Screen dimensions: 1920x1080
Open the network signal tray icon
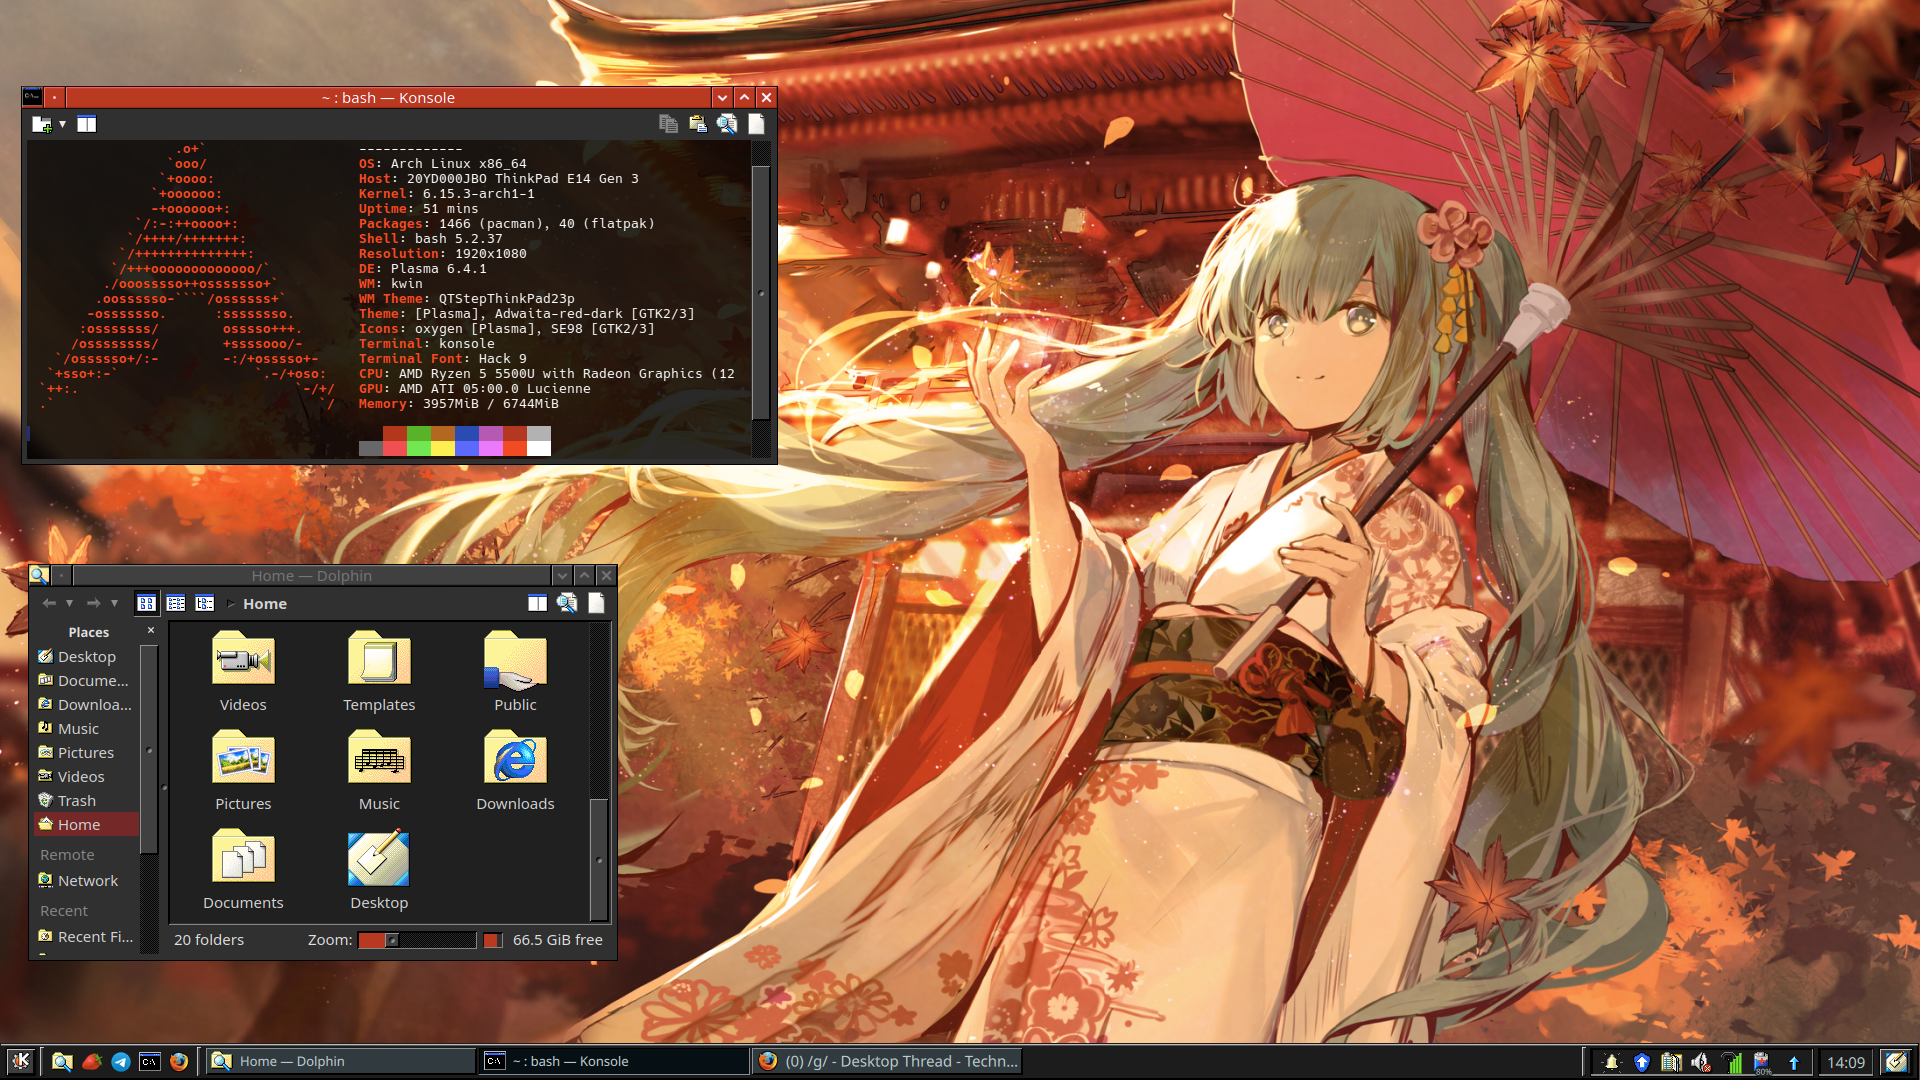tap(1732, 1062)
